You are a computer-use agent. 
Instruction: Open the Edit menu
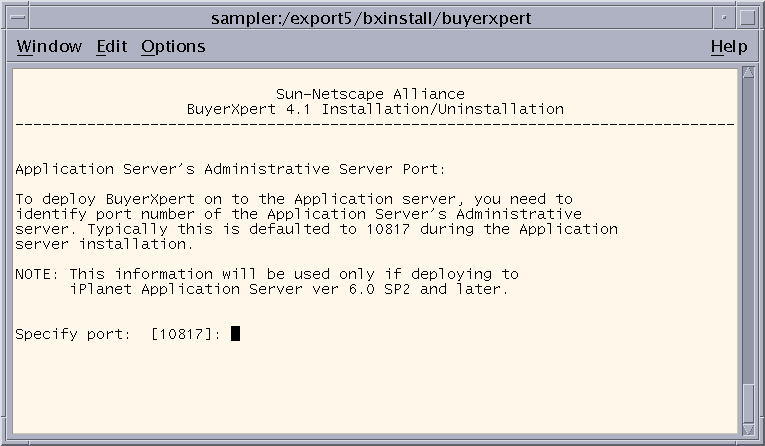tap(112, 46)
